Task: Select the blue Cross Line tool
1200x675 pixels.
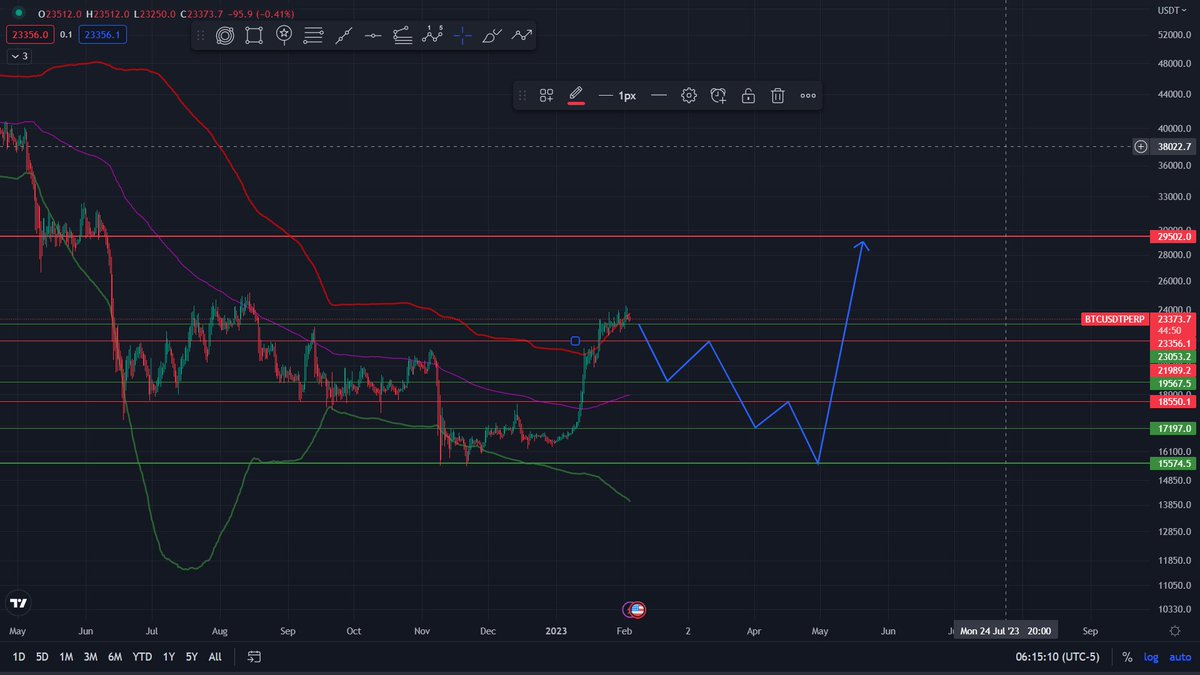Action: pyautogui.click(x=462, y=36)
